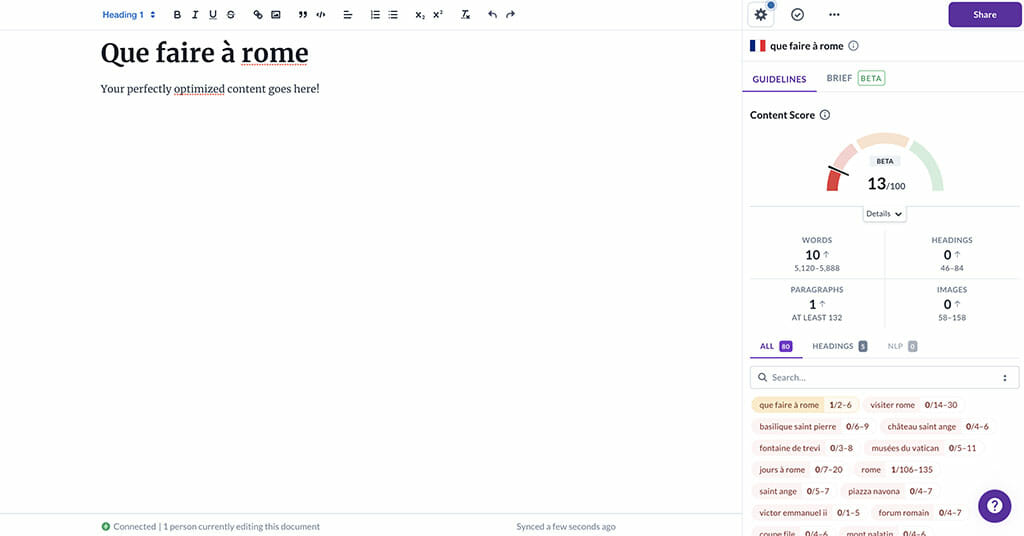Click the 'saint ange' 0/5-7 term chip
Viewport: 1024px width, 536px height.
pyautogui.click(x=793, y=491)
